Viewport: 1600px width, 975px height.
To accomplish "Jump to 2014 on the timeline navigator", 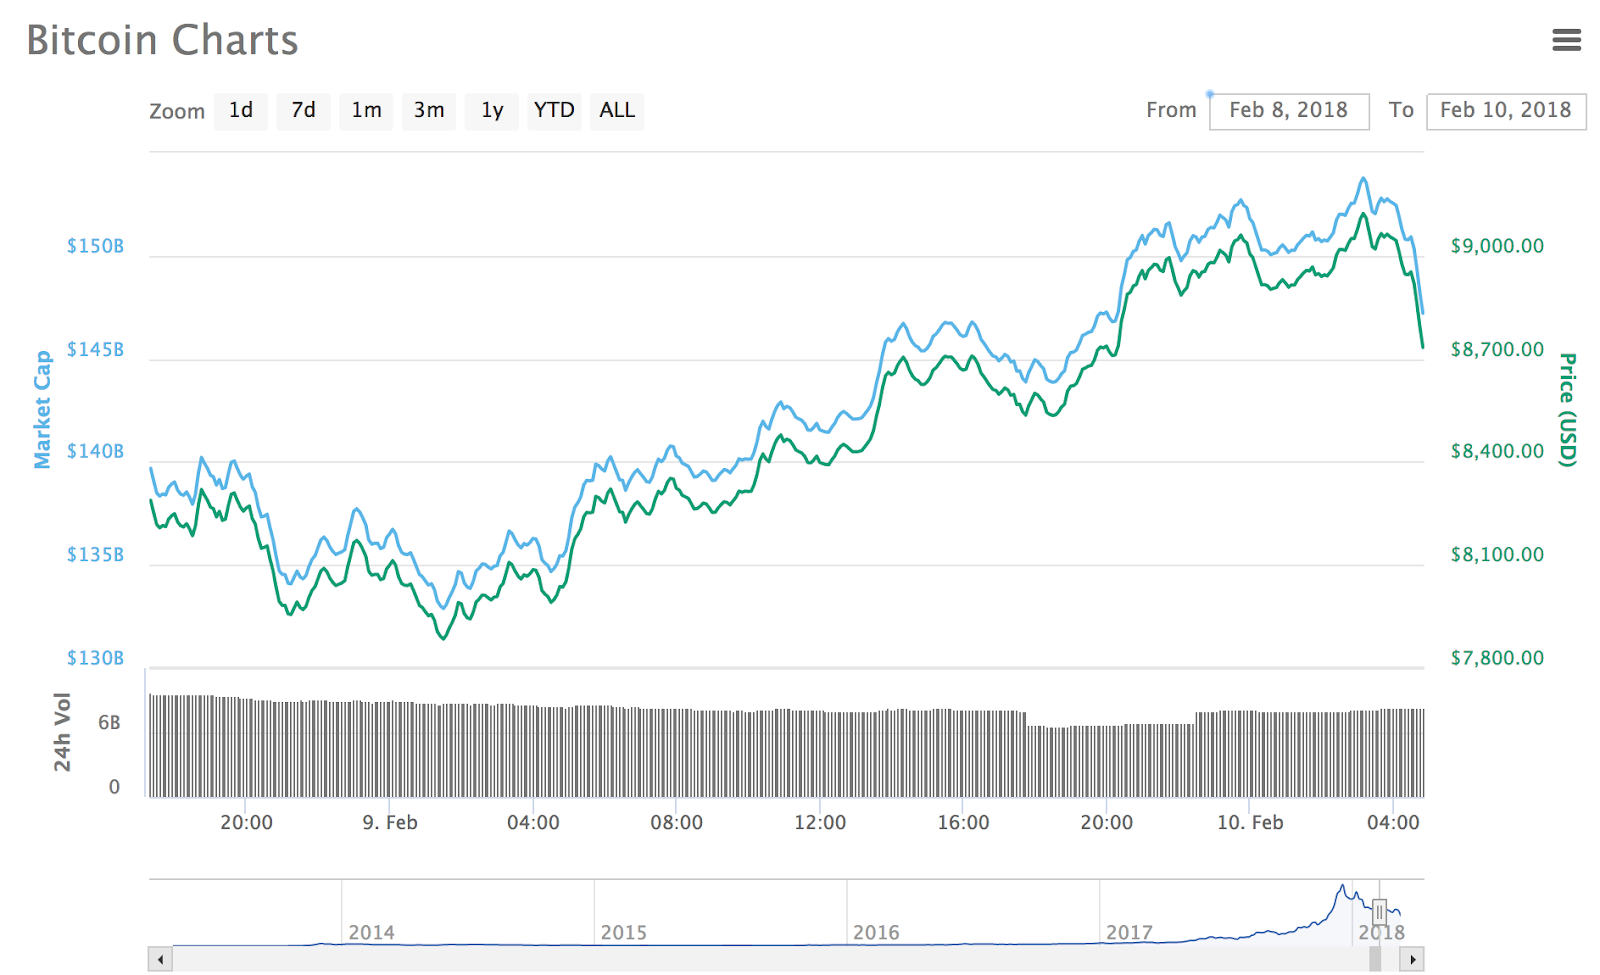I will 372,931.
